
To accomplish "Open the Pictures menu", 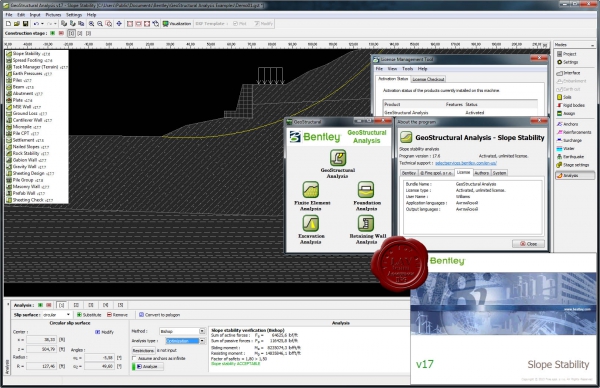I will click(53, 15).
